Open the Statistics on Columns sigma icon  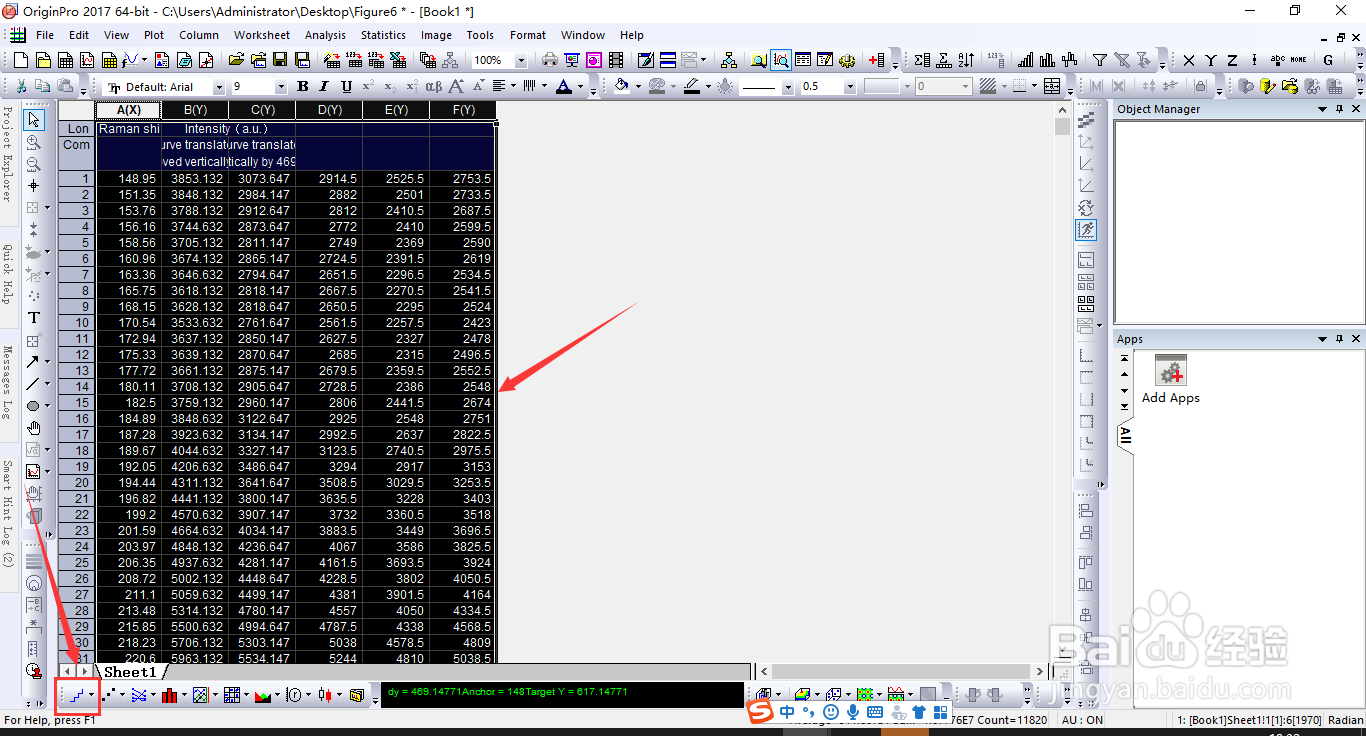coord(923,60)
